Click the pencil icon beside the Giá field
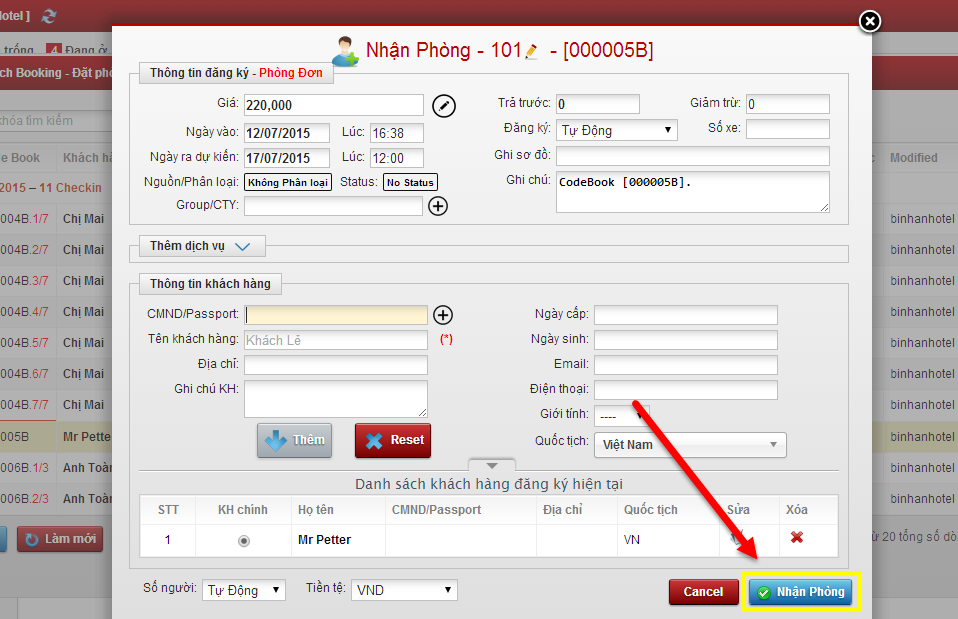Viewport: 958px width, 619px height. click(443, 105)
